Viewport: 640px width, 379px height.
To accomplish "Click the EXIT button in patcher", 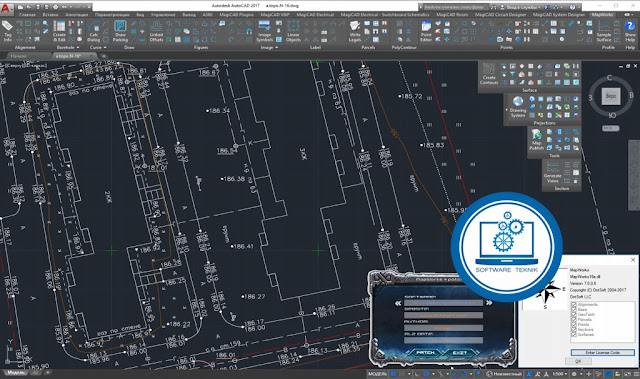I will tap(460, 352).
